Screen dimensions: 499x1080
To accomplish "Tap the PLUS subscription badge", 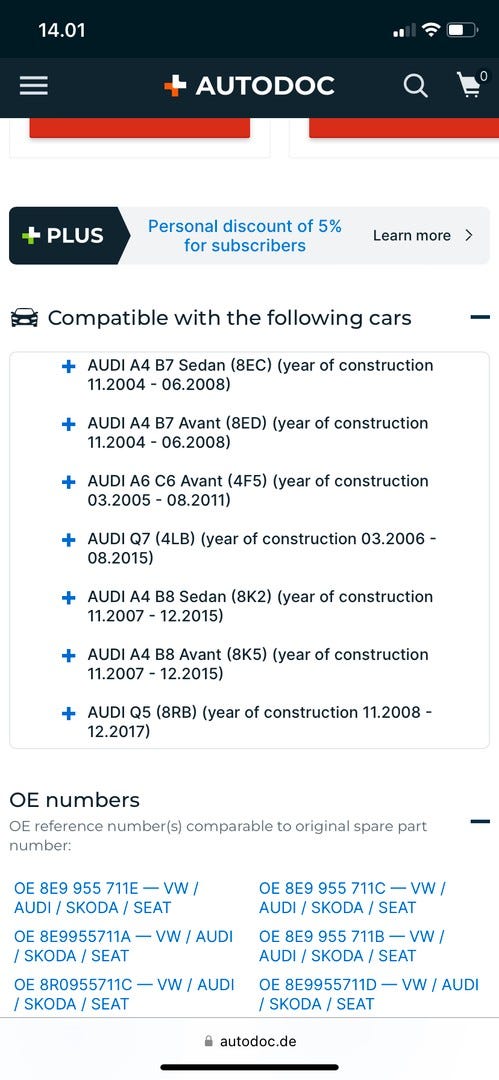I will point(64,236).
